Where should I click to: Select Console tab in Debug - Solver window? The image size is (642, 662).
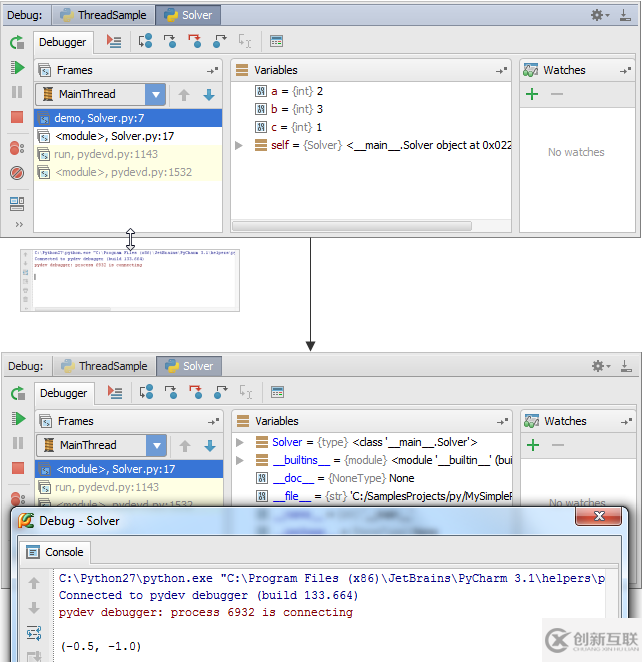(x=55, y=552)
